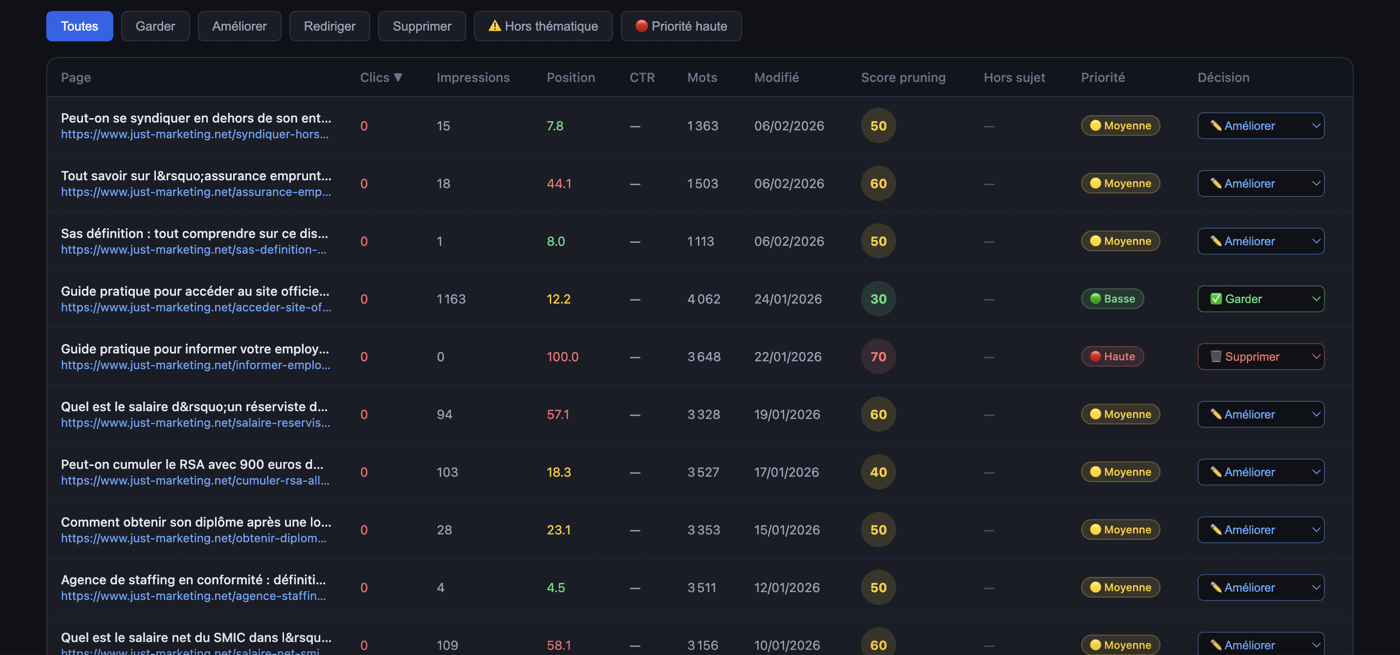
Task: Open decision dropdown for salaire réserviste row
Action: point(1261,414)
